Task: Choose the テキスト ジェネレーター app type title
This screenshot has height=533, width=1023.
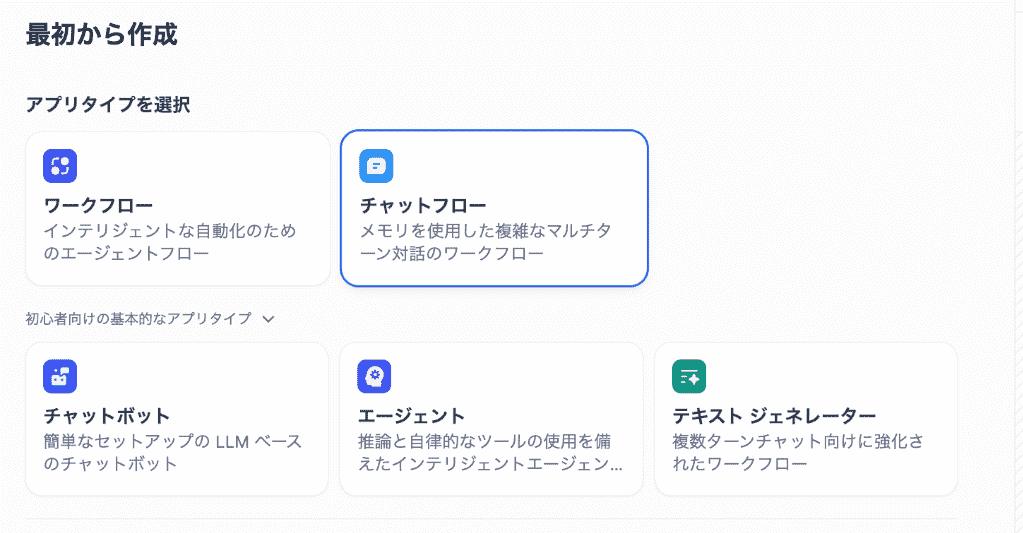Action: point(774,416)
